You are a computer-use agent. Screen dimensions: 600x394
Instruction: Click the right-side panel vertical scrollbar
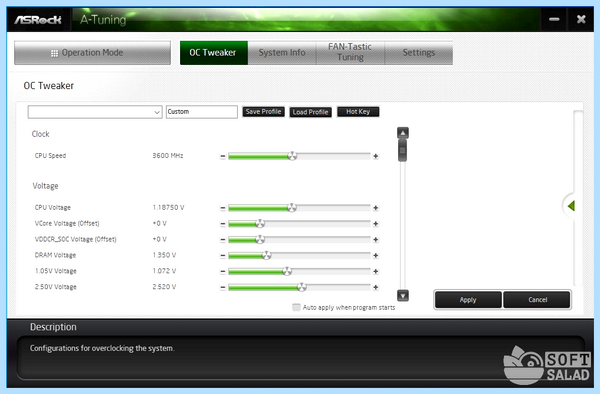coord(578,198)
